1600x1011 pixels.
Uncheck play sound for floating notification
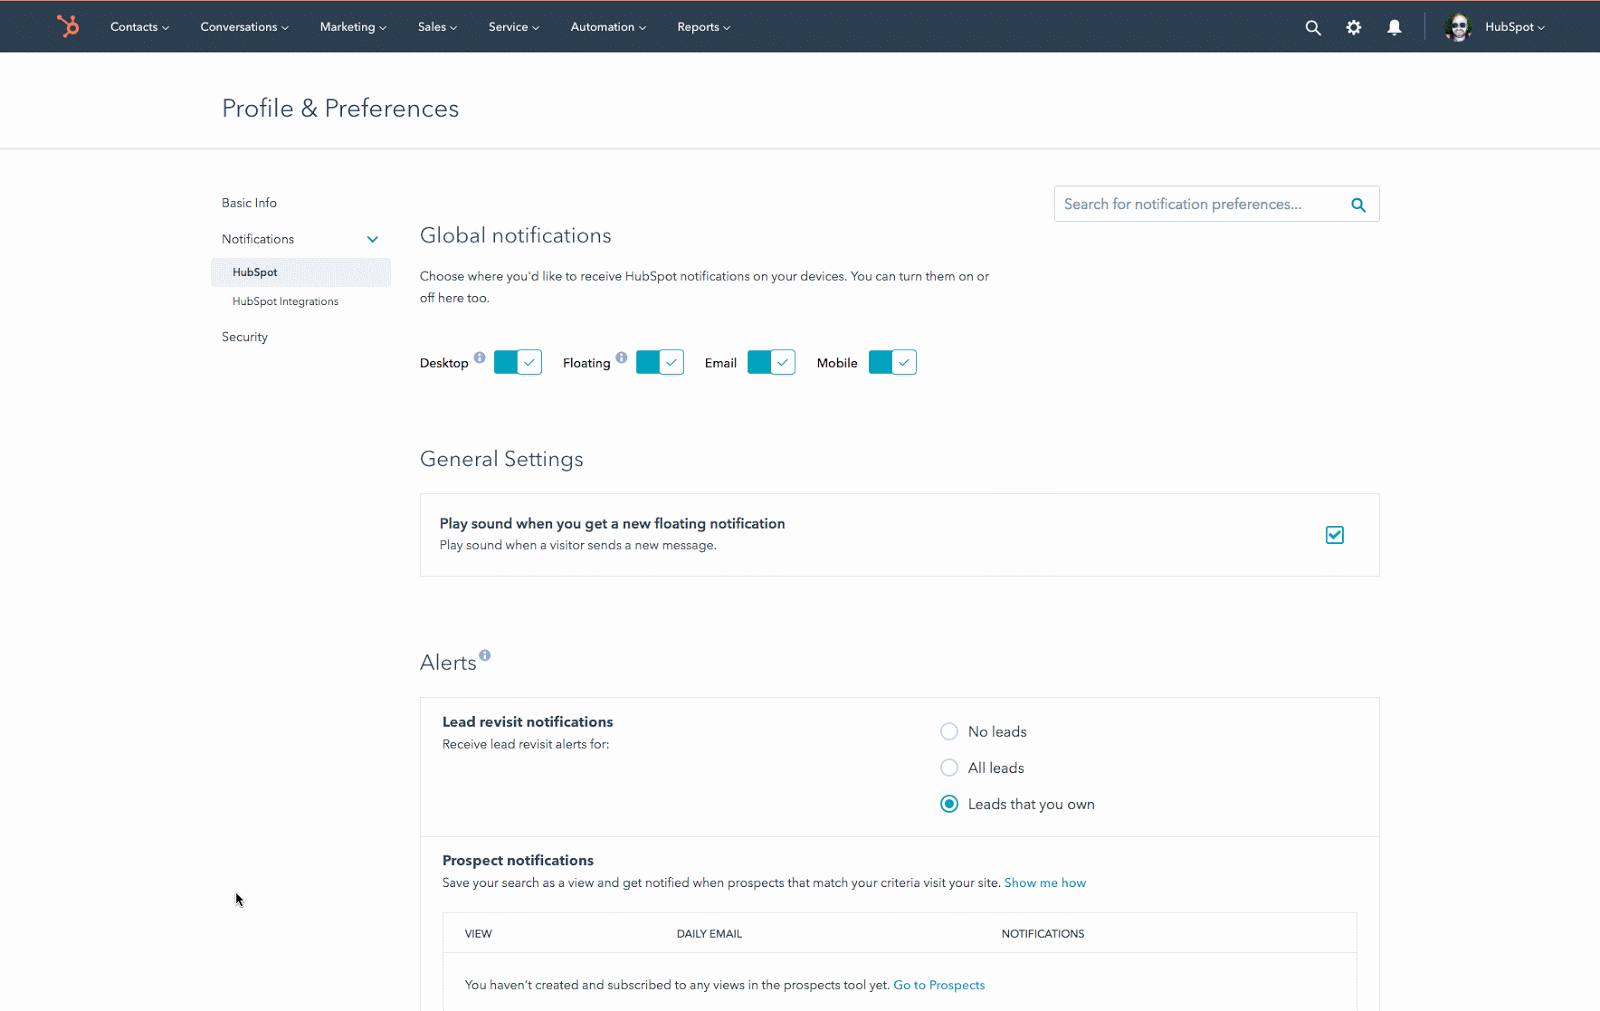pos(1334,535)
